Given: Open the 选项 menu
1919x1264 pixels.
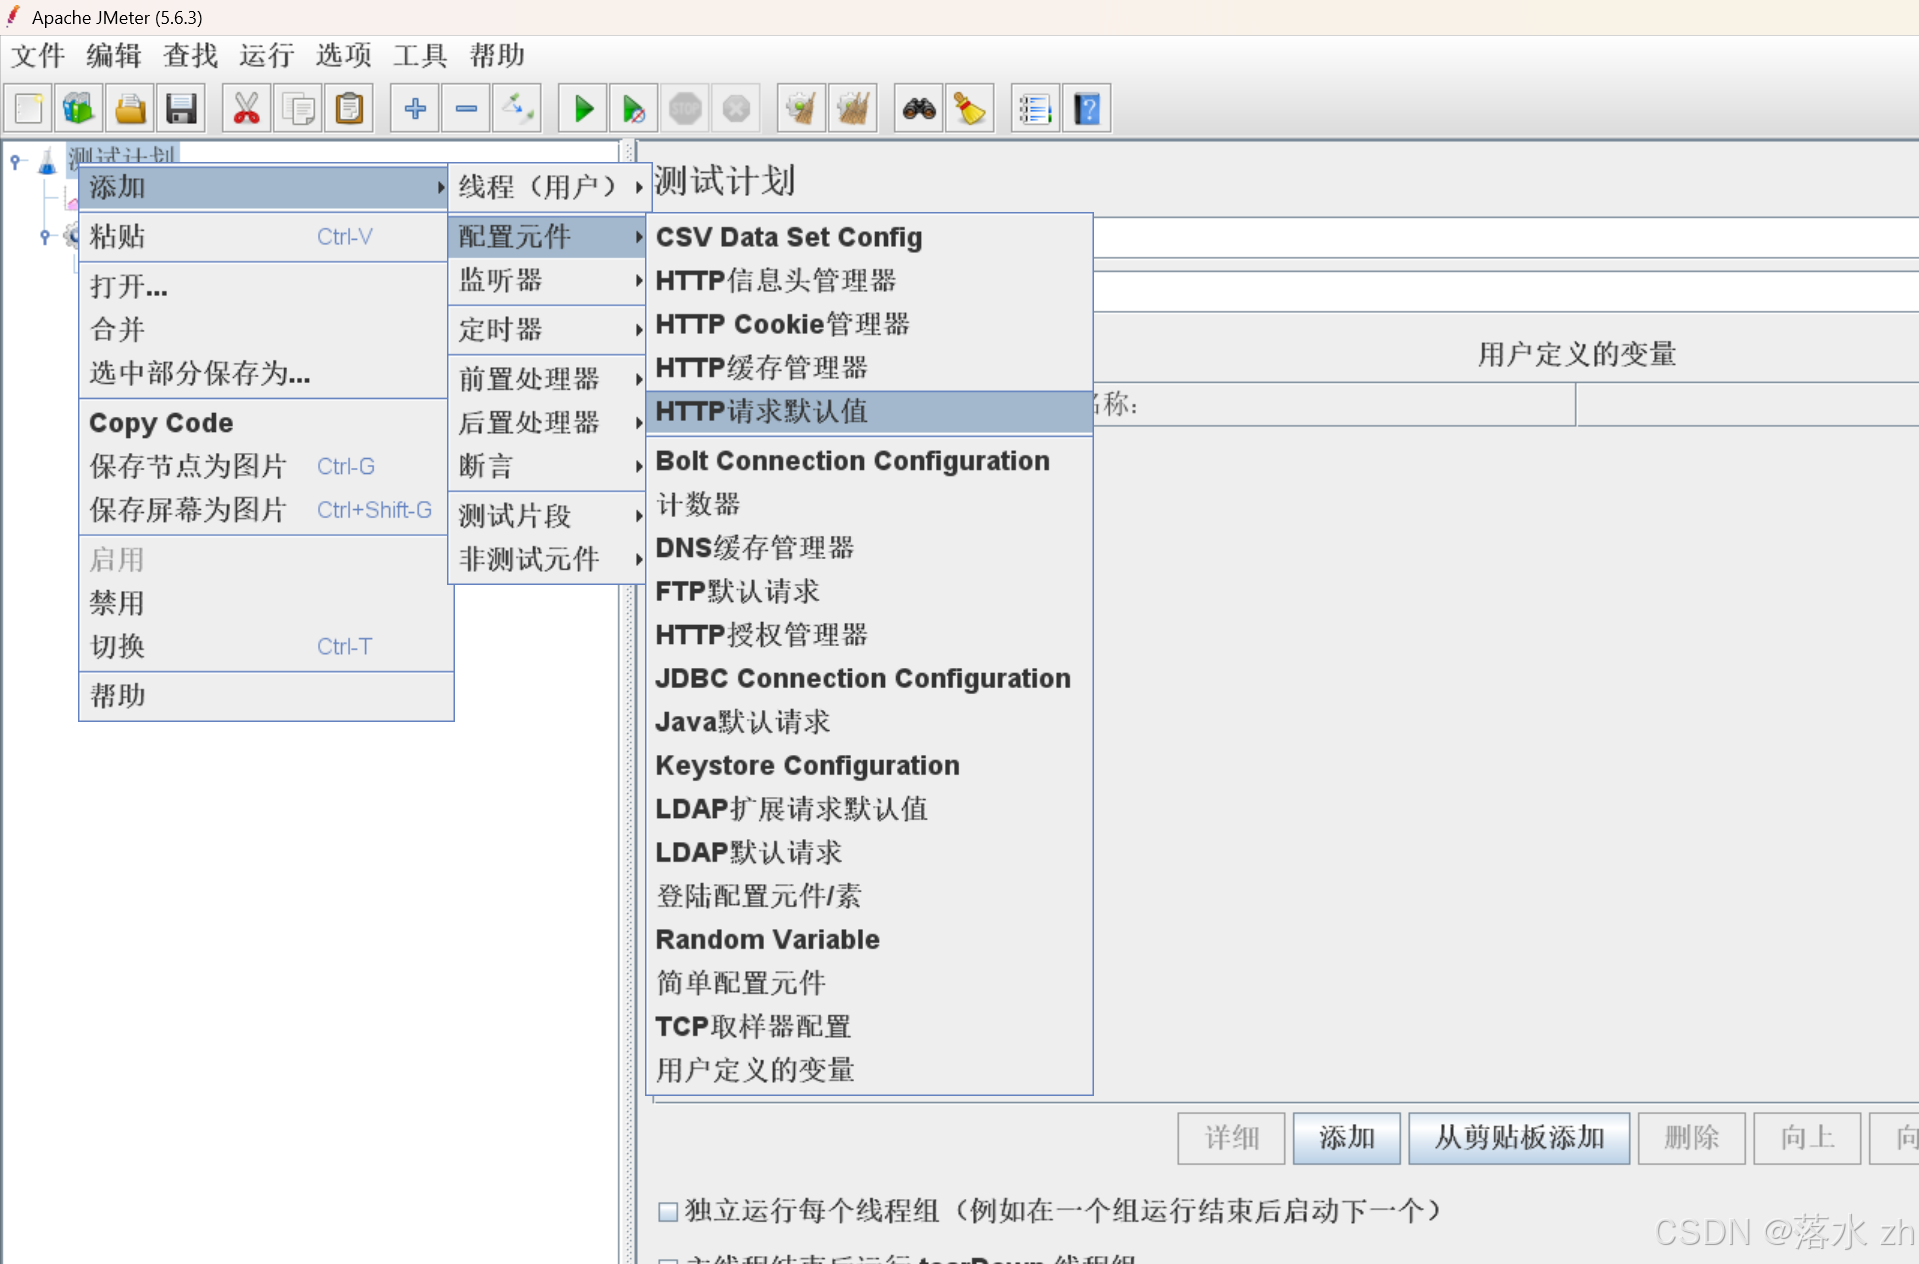Looking at the screenshot, I should pyautogui.click(x=344, y=55).
